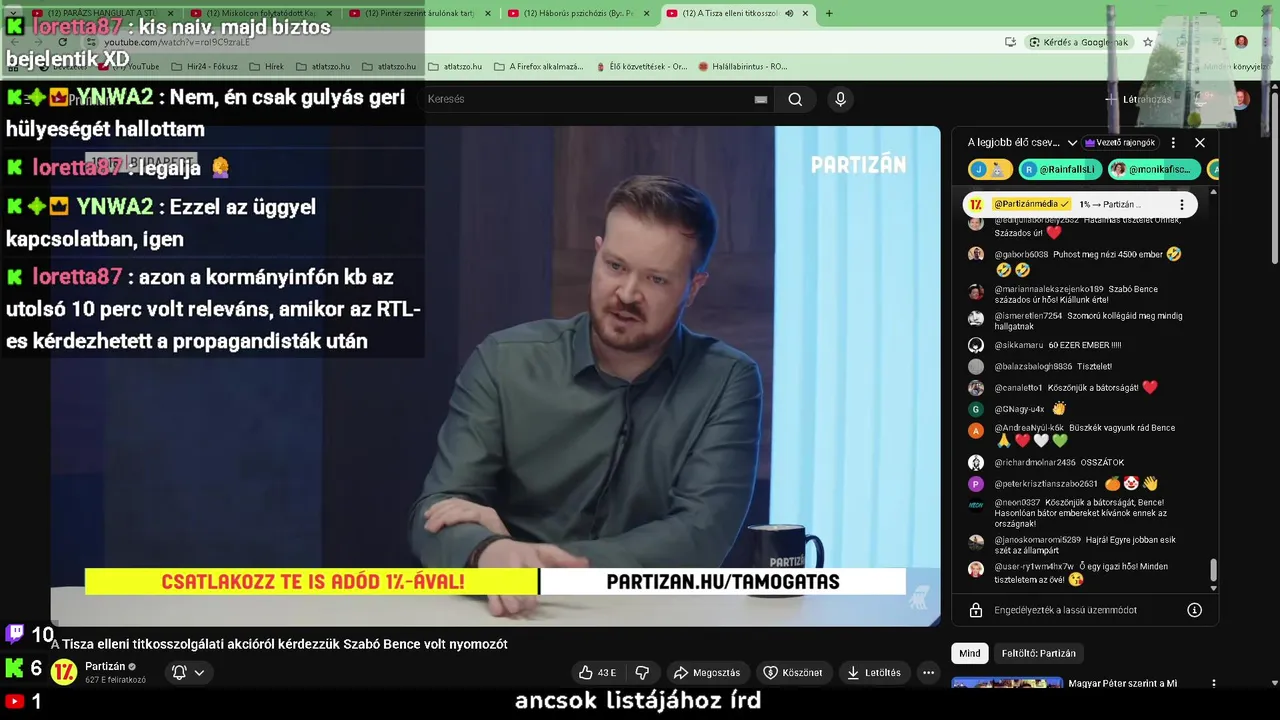Click the '@balazsbalogh8836 Tisztelet!' chat message
This screenshot has height=720, width=1280.
(x=1053, y=367)
